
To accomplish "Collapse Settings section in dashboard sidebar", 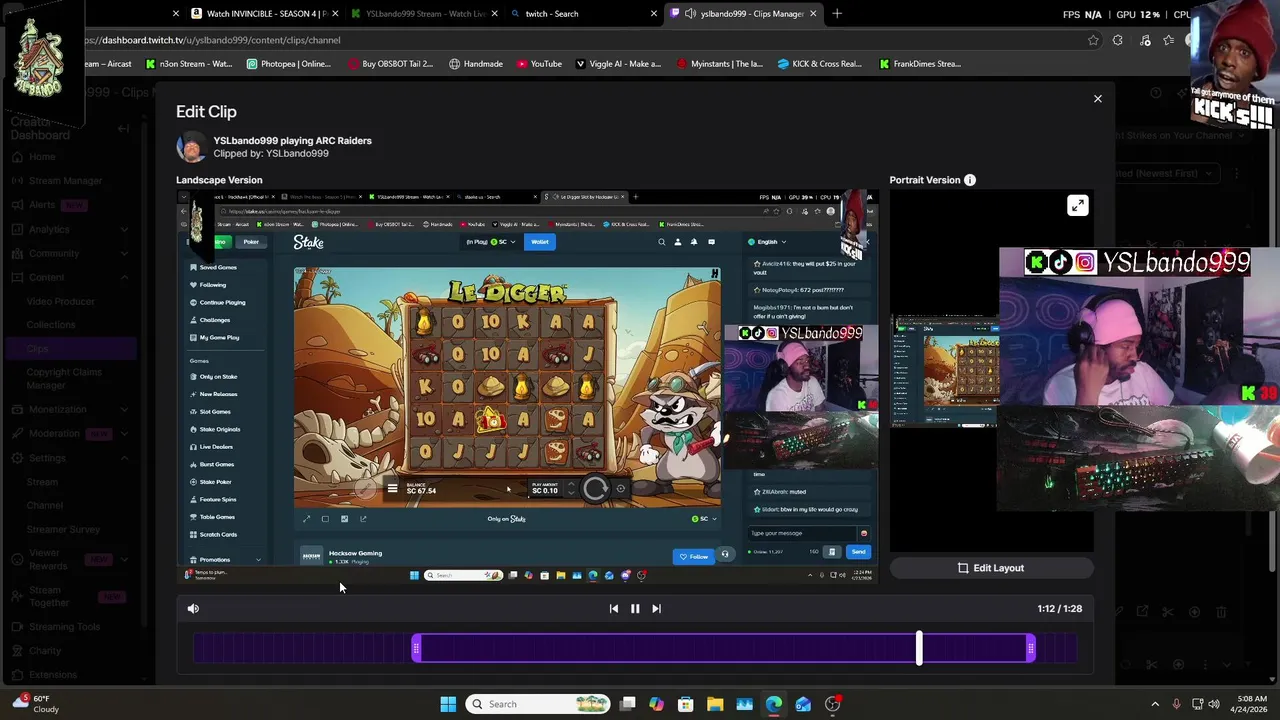I will coord(124,457).
